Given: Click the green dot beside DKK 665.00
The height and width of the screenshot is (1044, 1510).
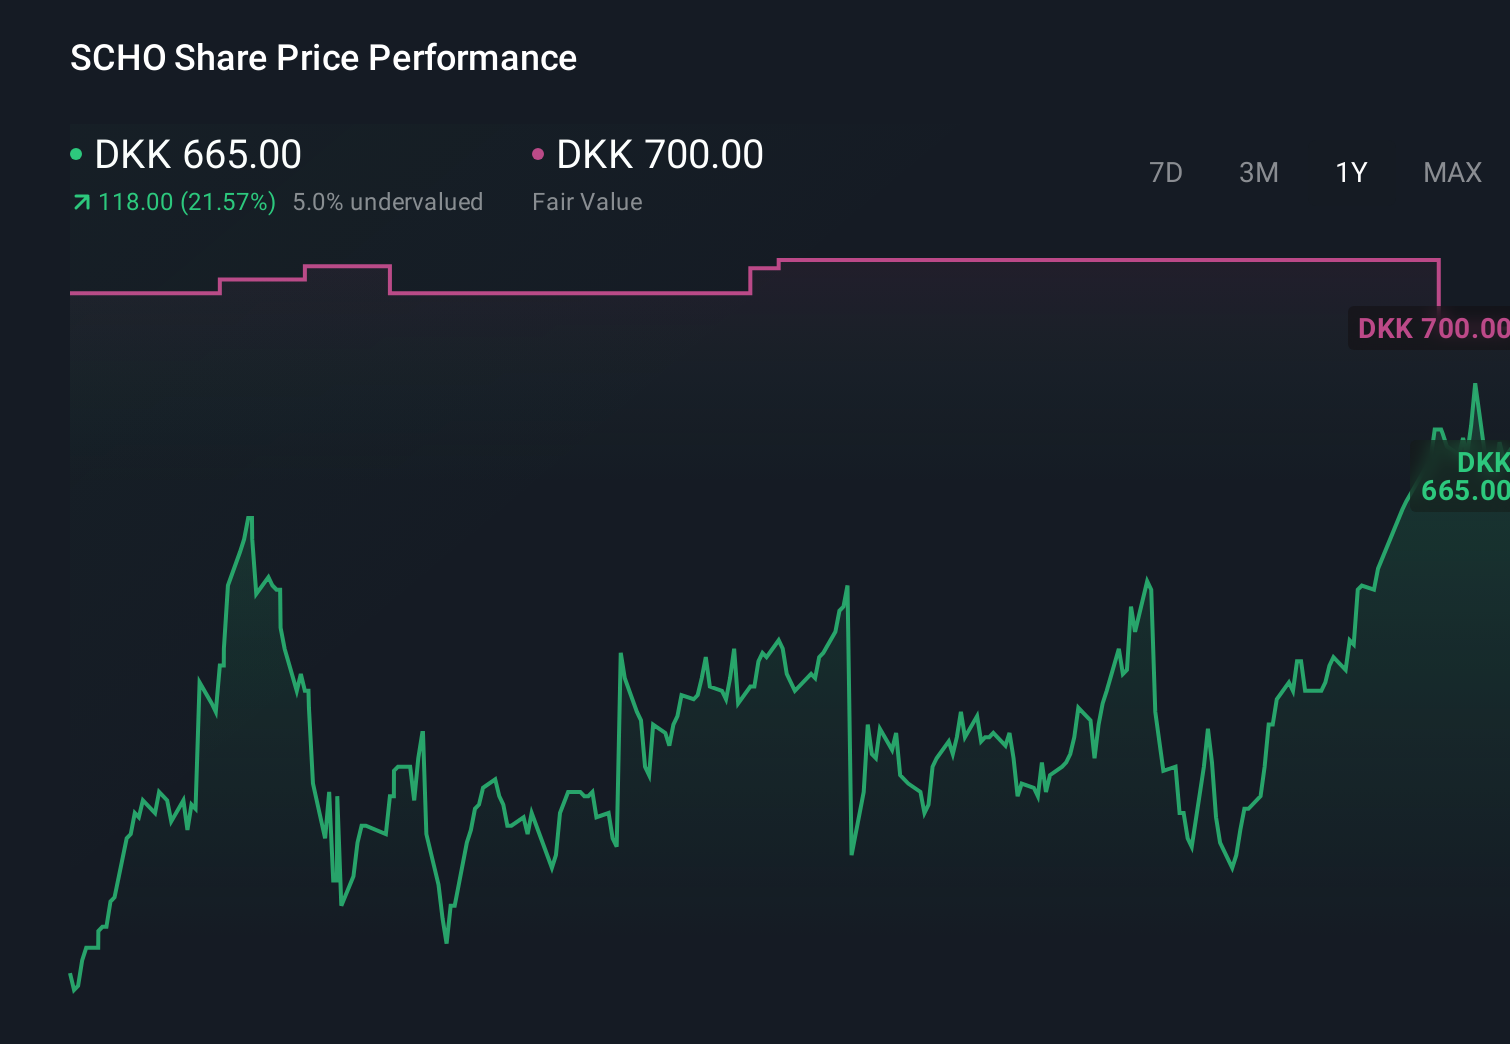Looking at the screenshot, I should (x=76, y=154).
